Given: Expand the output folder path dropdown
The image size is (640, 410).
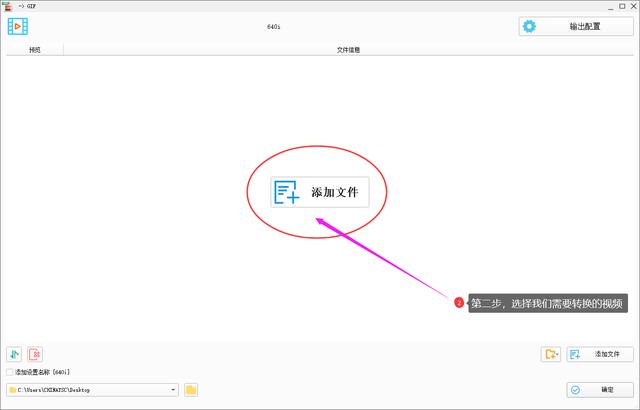Looking at the screenshot, I should pos(173,389).
